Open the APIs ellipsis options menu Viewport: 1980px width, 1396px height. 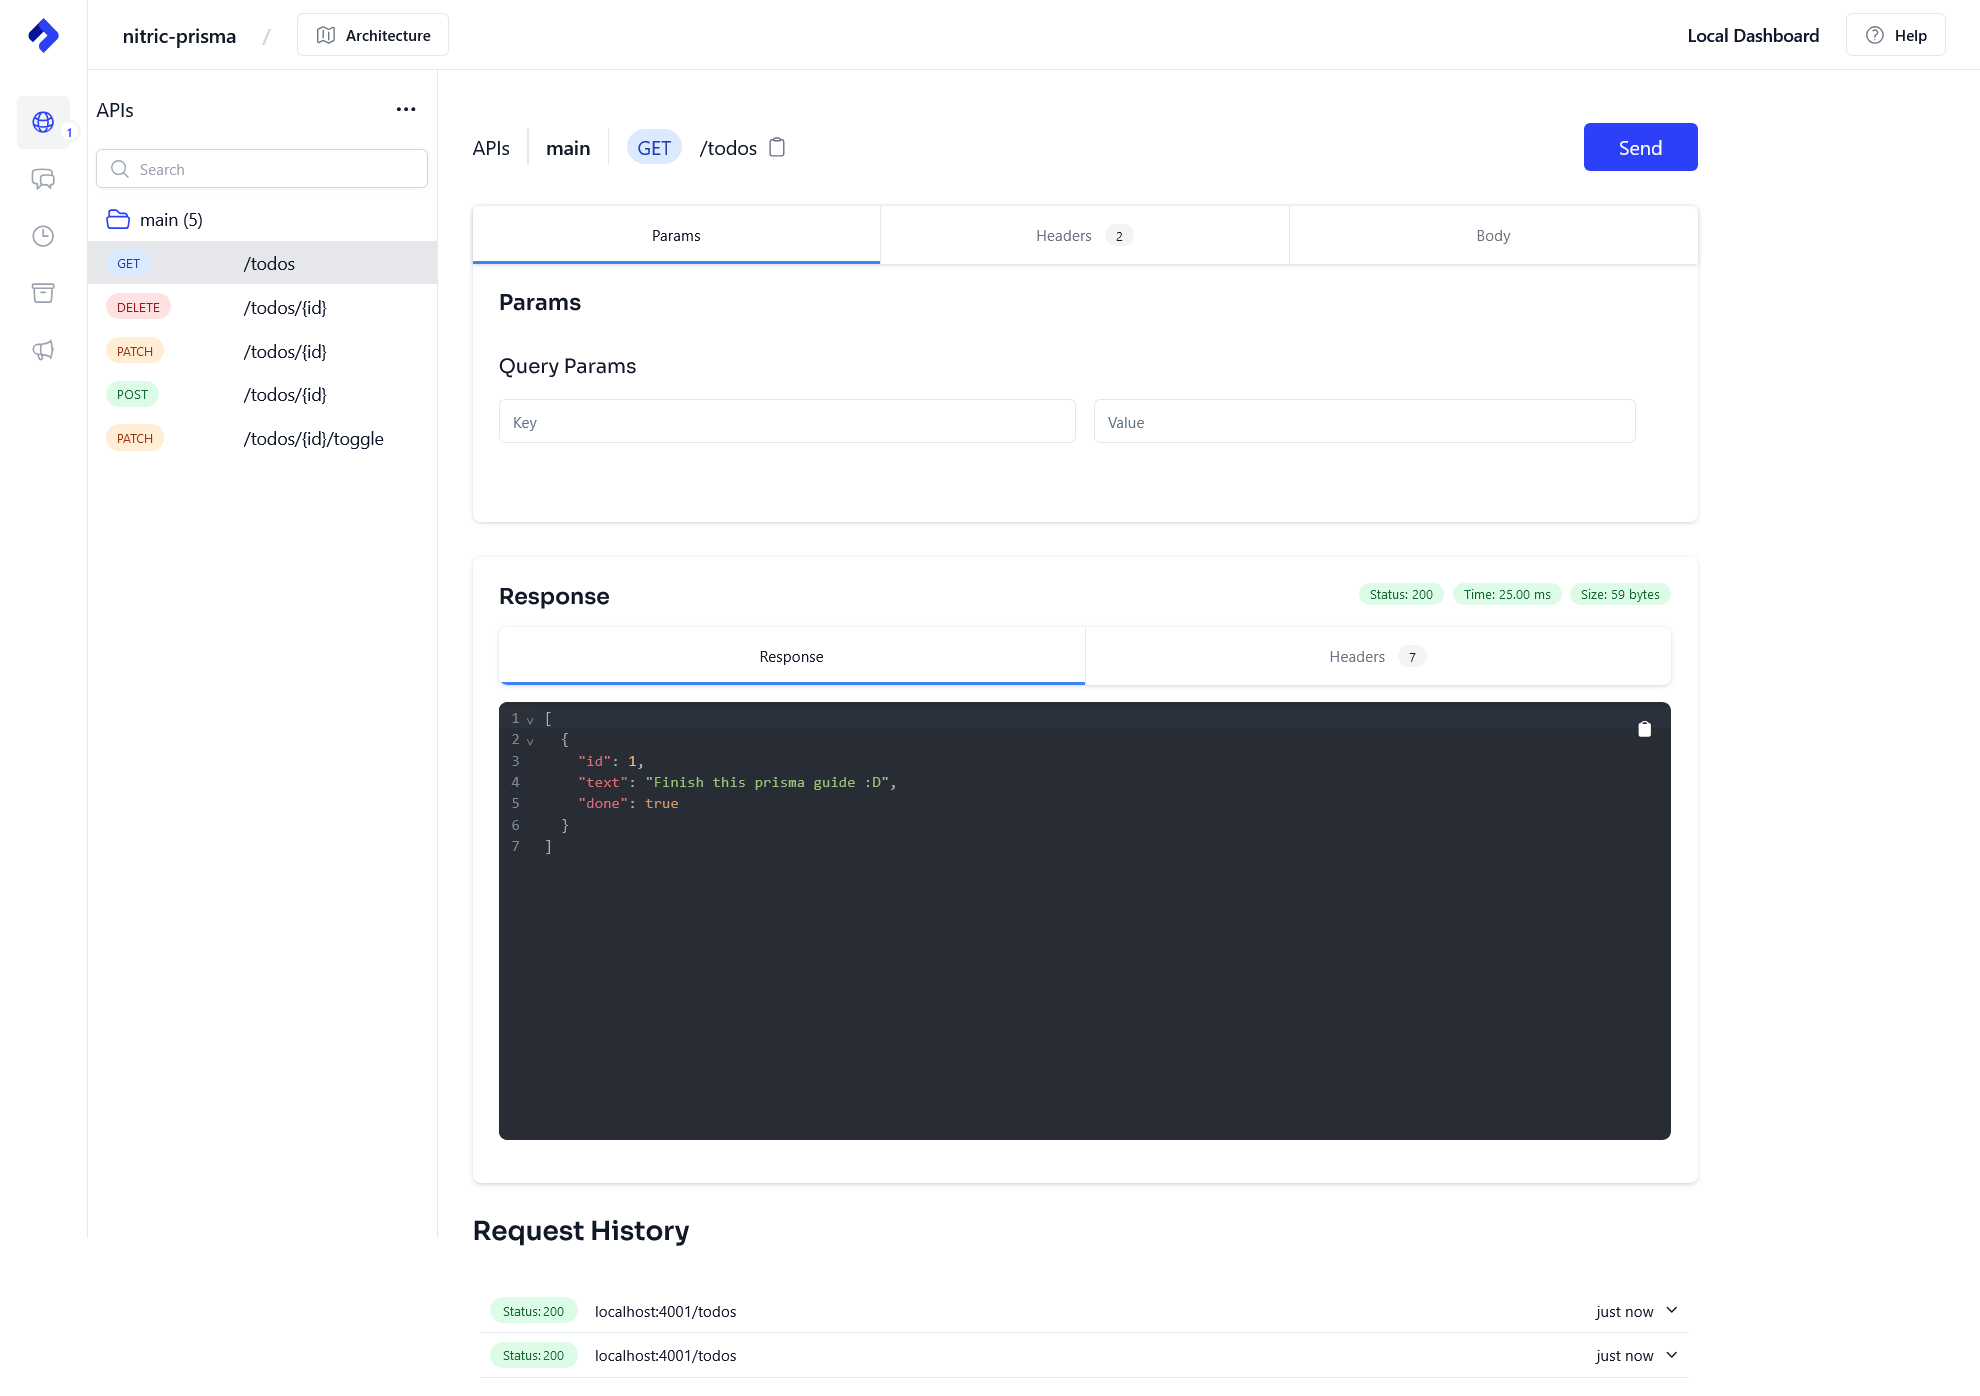click(406, 110)
